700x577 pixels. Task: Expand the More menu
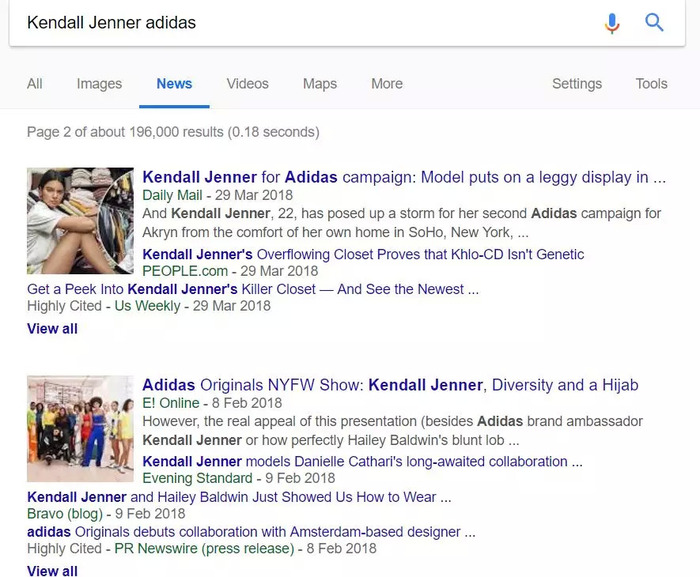click(x=387, y=84)
